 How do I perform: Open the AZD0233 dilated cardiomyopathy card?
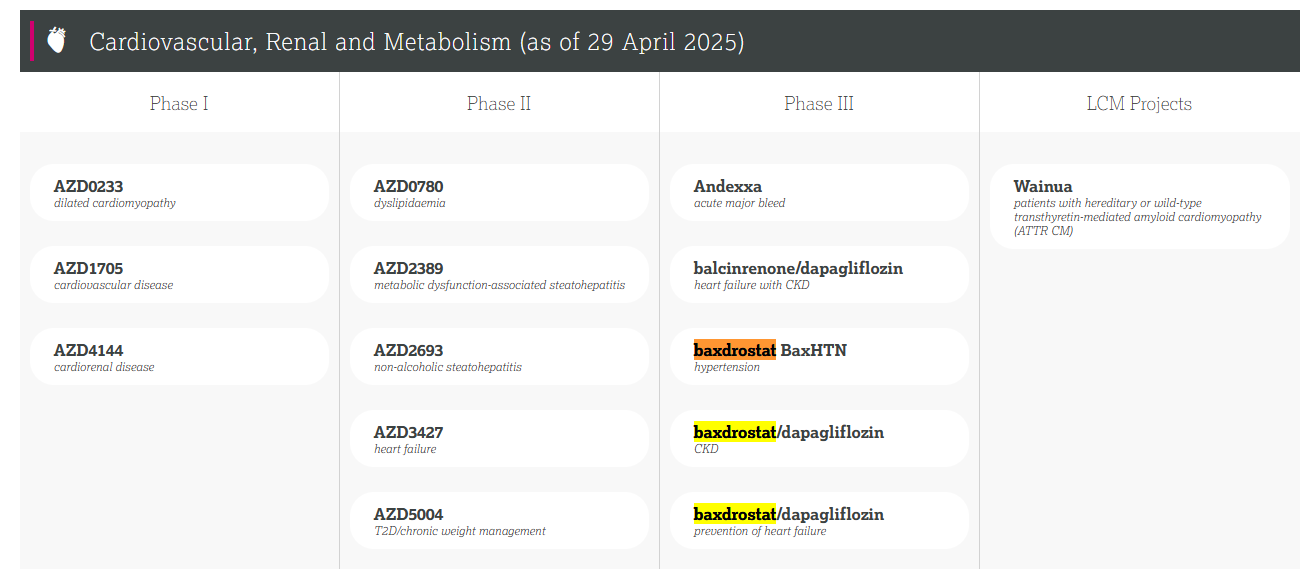(x=179, y=193)
